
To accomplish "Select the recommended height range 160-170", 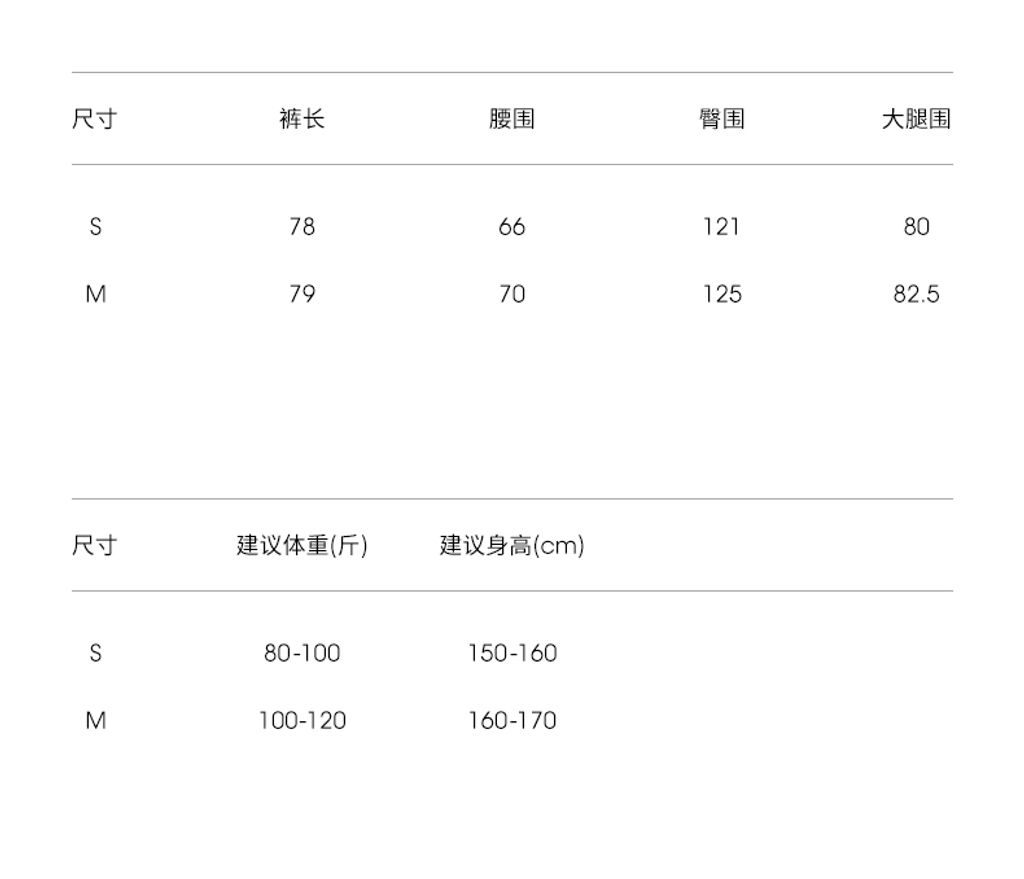I will tap(512, 720).
